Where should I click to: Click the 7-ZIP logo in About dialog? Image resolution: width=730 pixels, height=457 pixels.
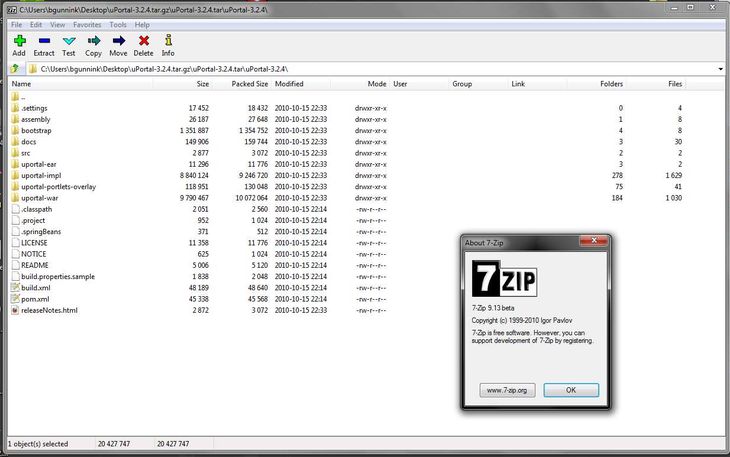tap(505, 278)
